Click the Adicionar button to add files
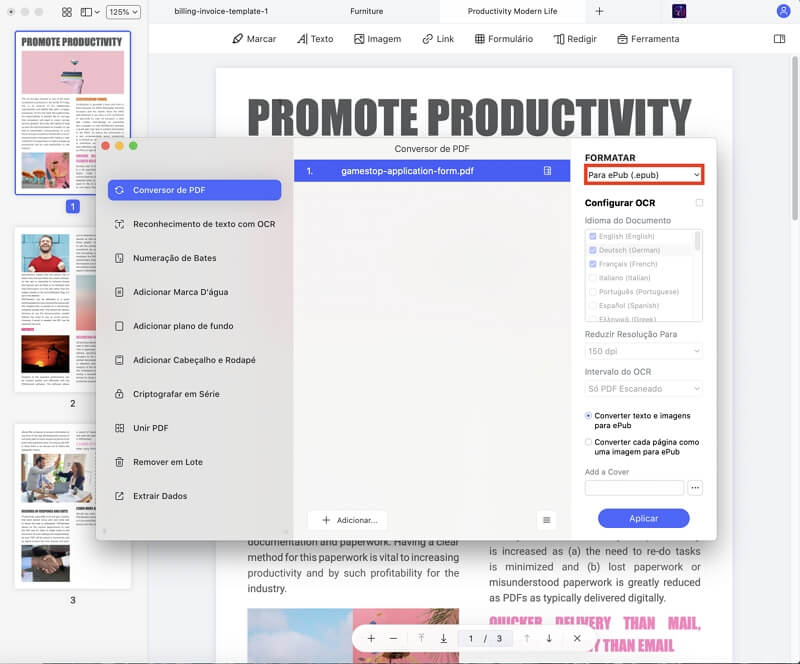 (x=348, y=520)
